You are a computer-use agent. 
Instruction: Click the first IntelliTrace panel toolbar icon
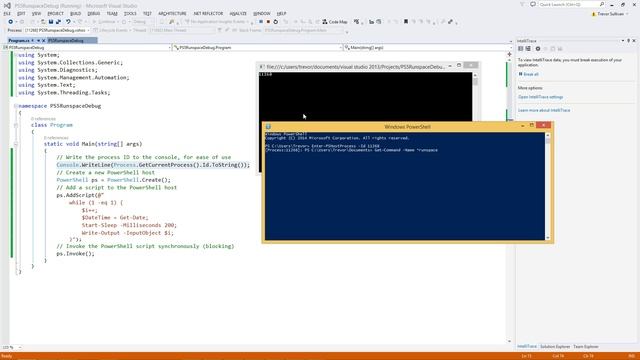tap(520, 49)
